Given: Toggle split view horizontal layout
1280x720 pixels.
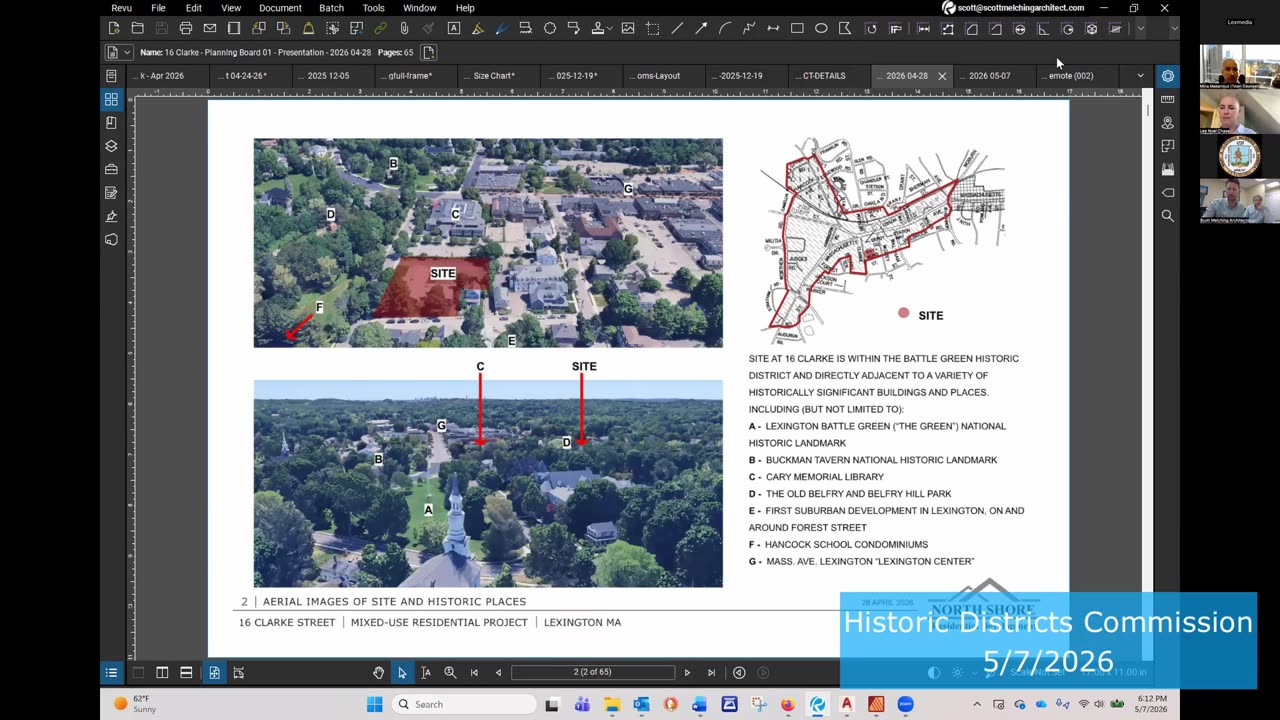Looking at the screenshot, I should [186, 673].
